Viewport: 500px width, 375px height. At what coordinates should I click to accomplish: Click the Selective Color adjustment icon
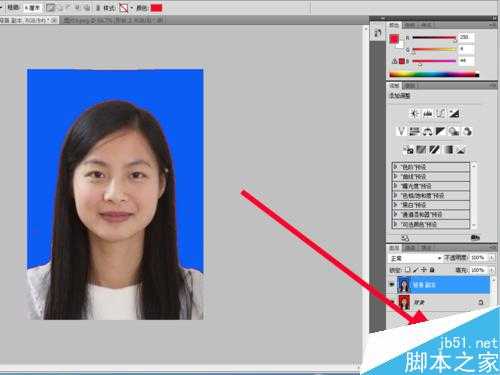coord(461,150)
